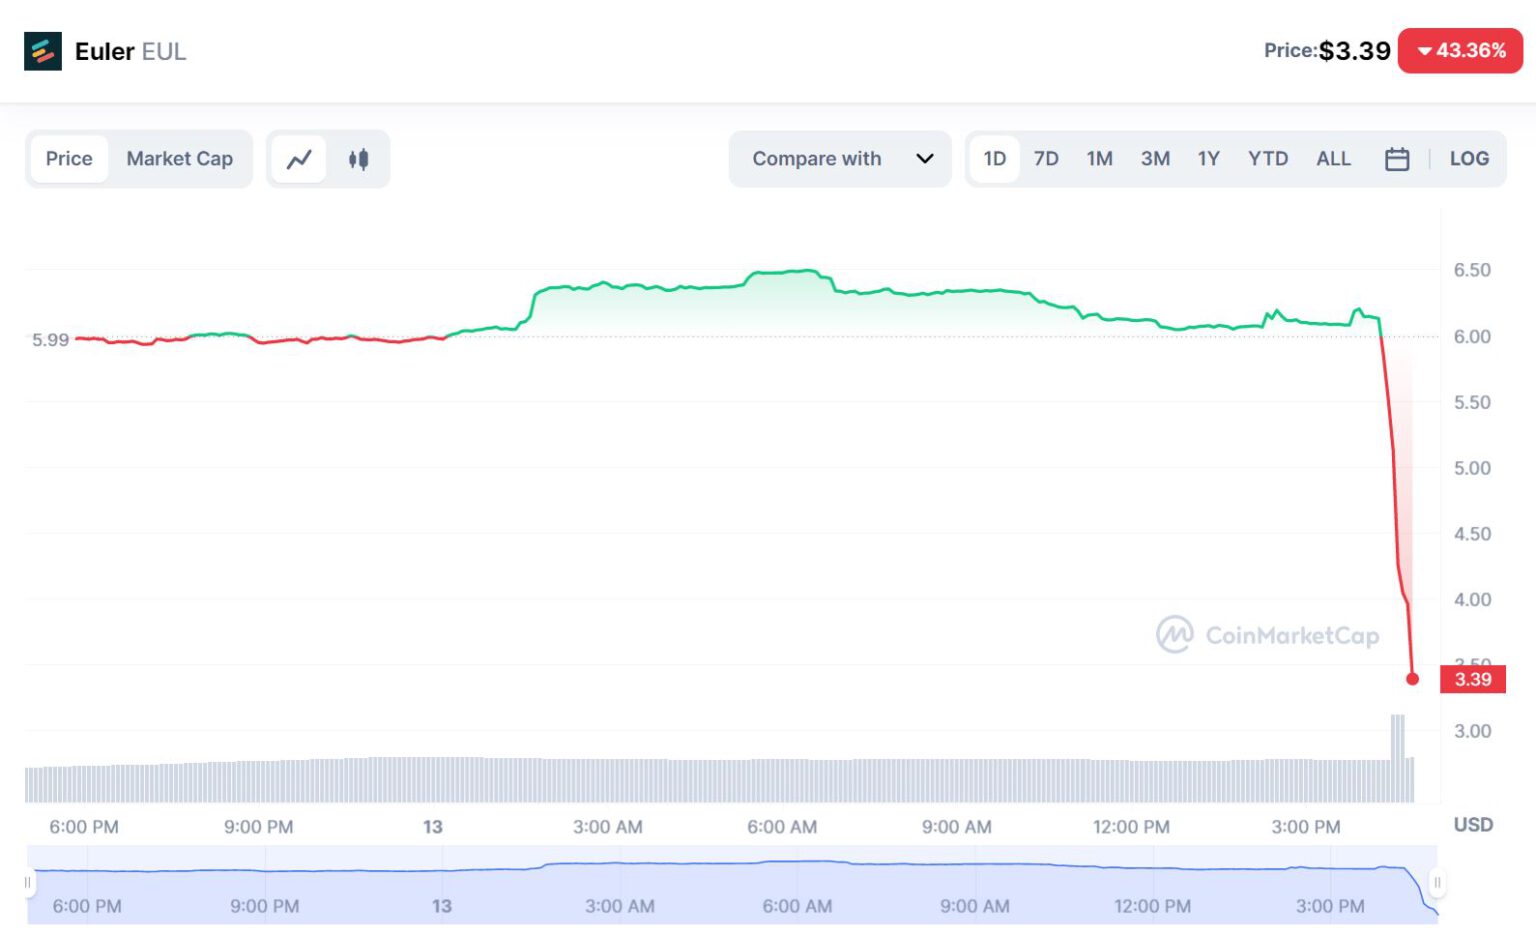Select the YTD time range
The image size is (1536, 934).
[x=1268, y=158]
